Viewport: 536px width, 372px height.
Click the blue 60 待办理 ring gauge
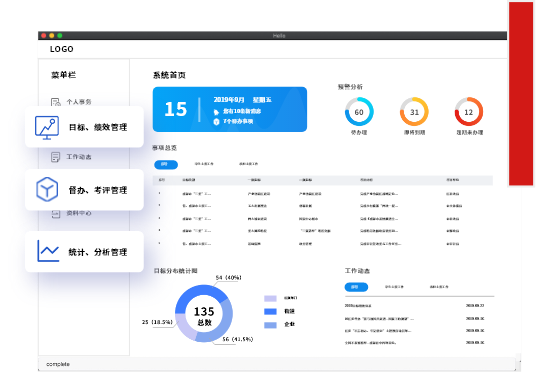359,112
